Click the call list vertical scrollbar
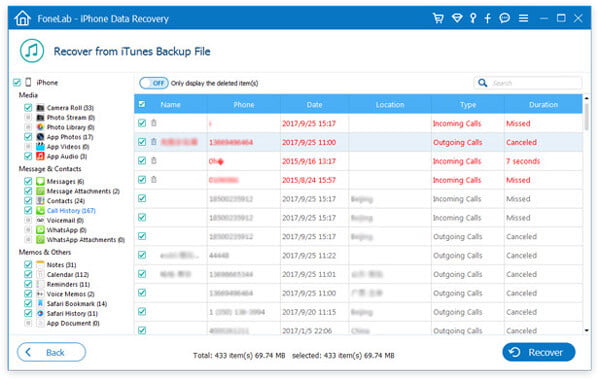Image resolution: width=600 pixels, height=381 pixels. [x=587, y=214]
